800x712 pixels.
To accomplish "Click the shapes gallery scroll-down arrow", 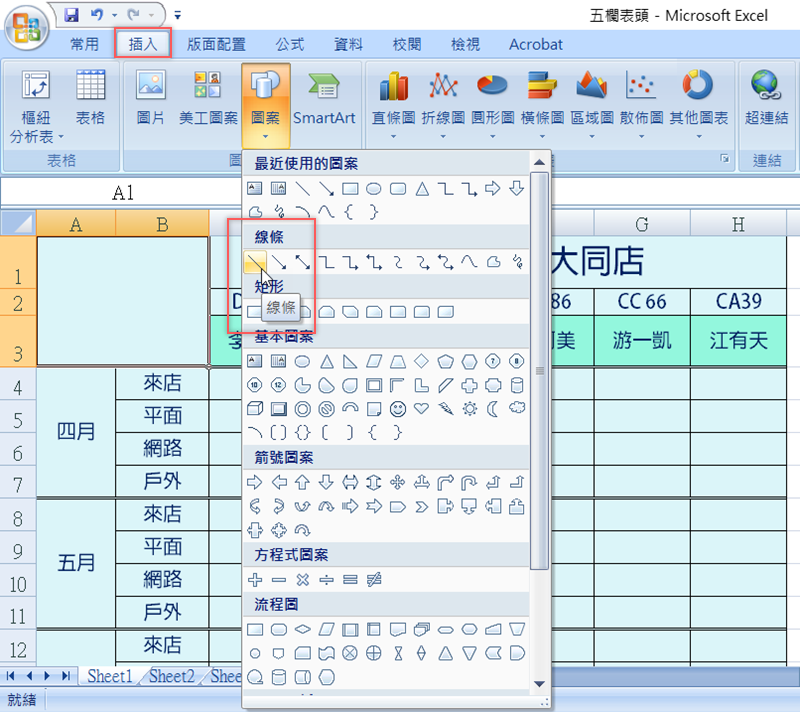I will click(x=540, y=683).
